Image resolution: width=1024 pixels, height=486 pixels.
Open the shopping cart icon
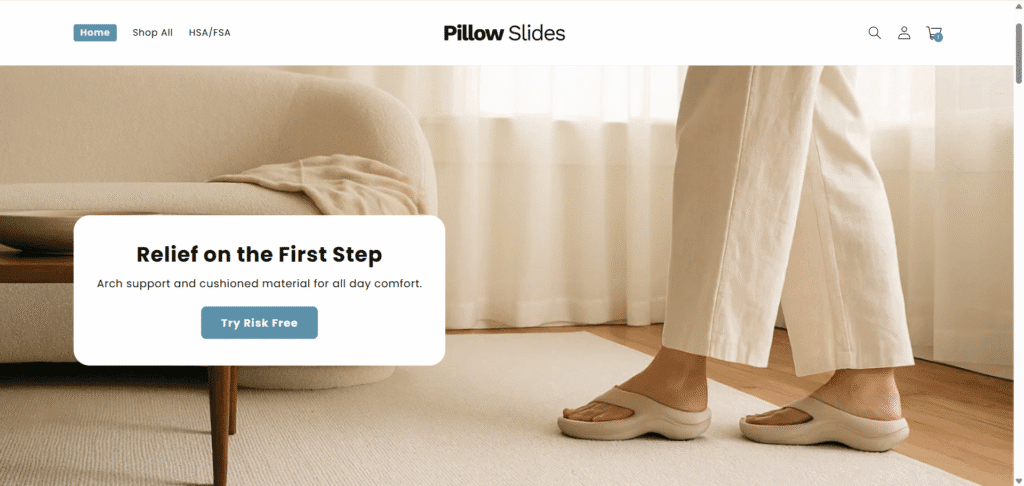click(x=934, y=33)
